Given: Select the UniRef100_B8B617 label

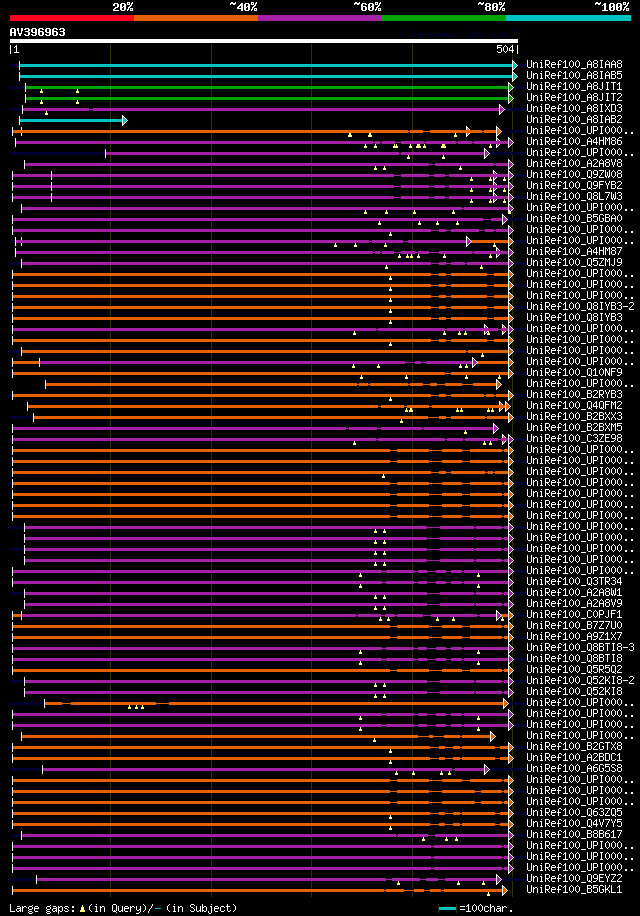Looking at the screenshot, I should [574, 835].
